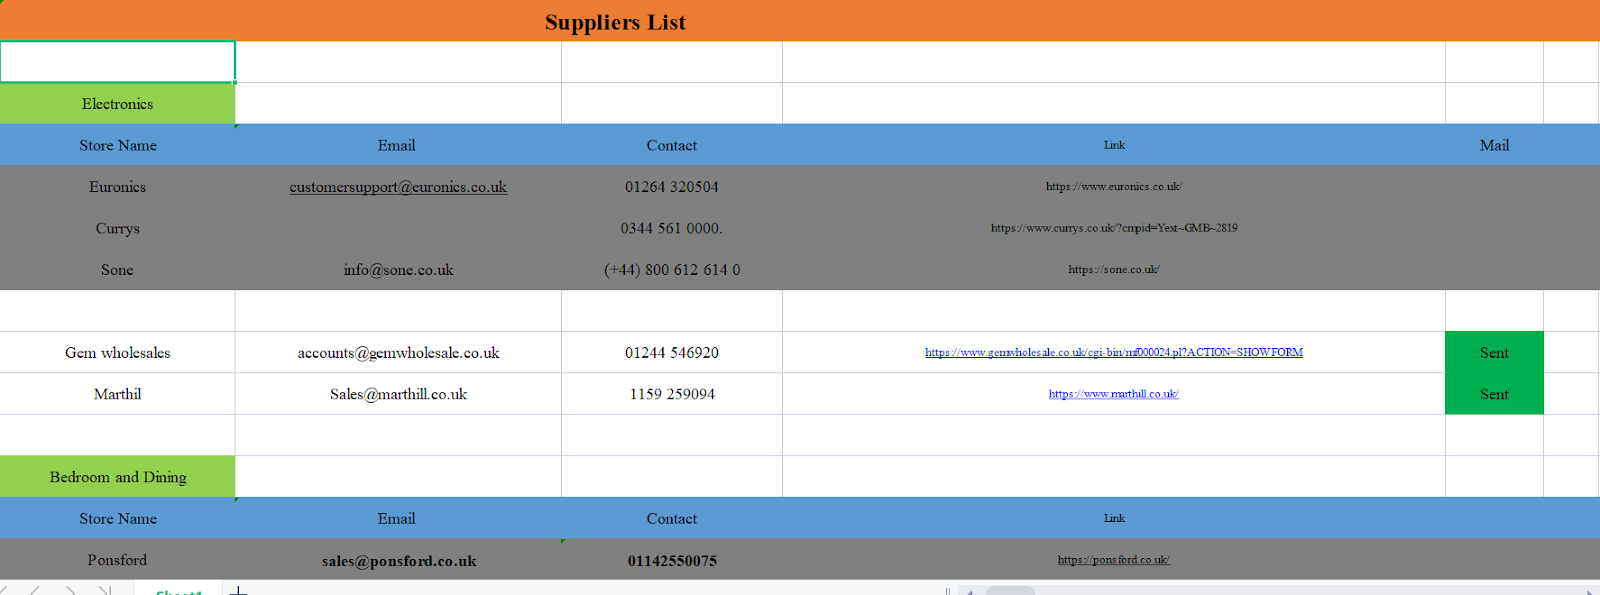This screenshot has height=595, width=1600.
Task: Select the Electronics category cell
Action: 117,104
